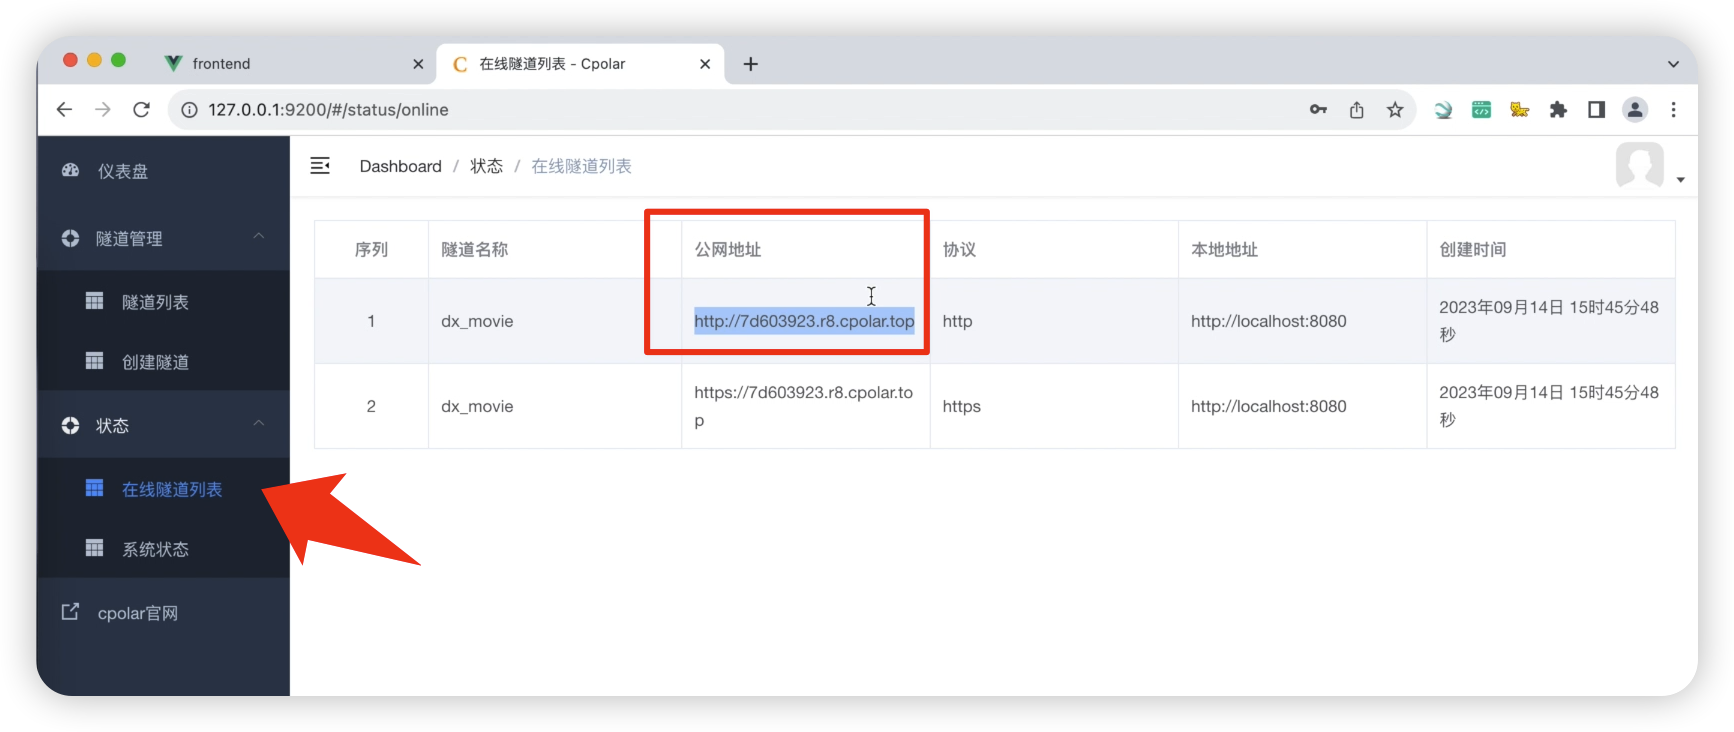Open the Chrome profile icon
This screenshot has height=732, width=1734.
point(1635,110)
